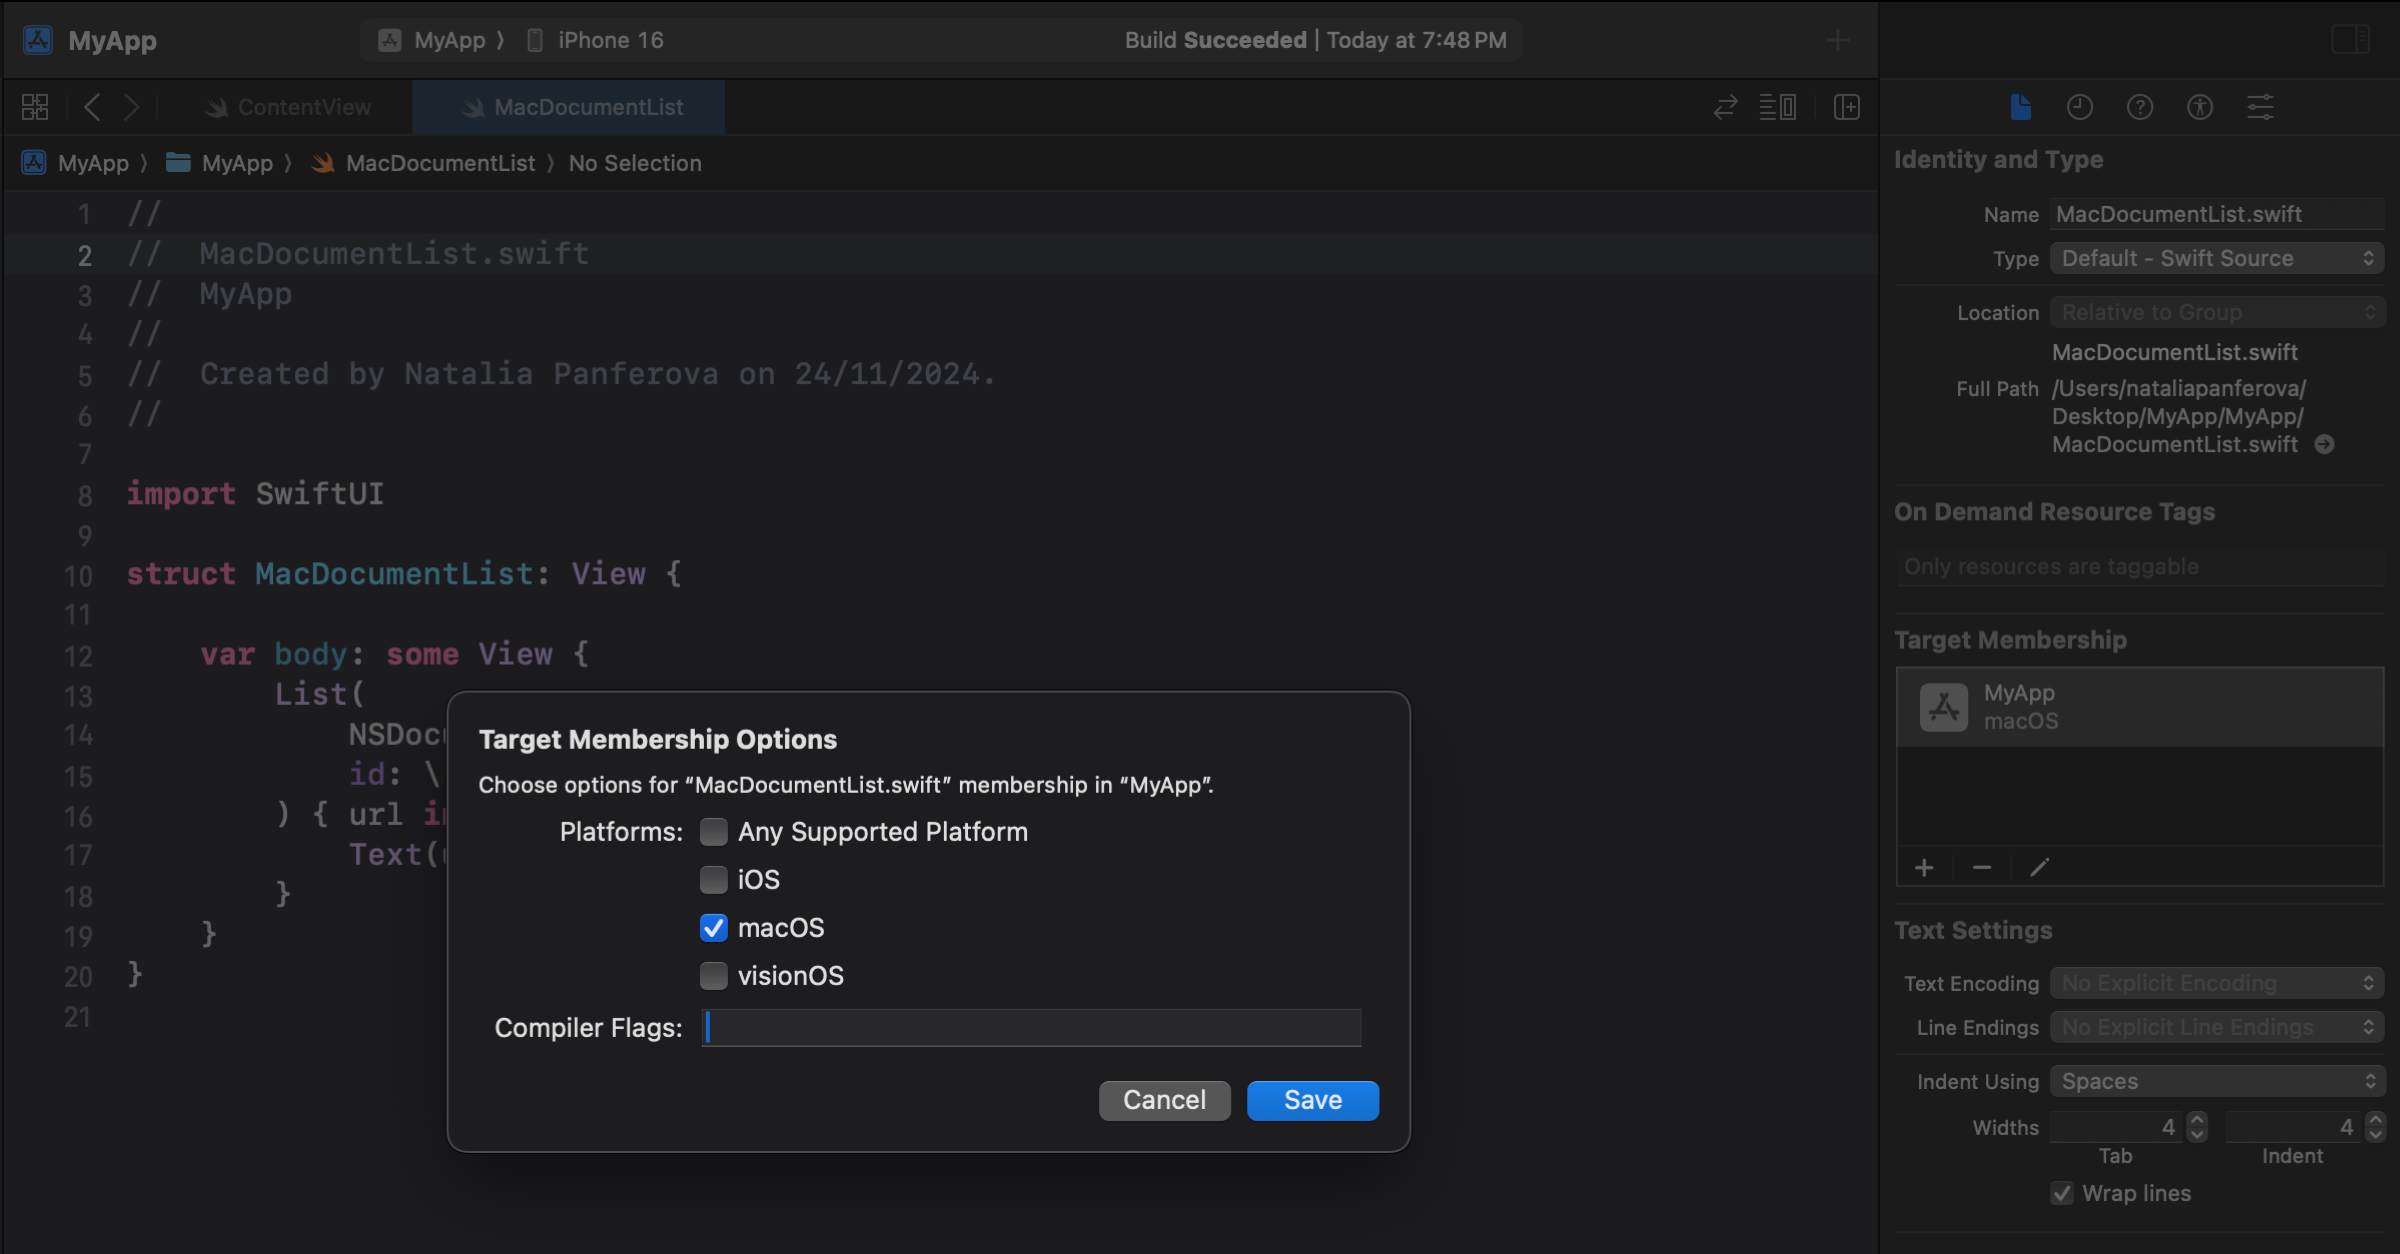Add a new editor on the right

[1847, 107]
